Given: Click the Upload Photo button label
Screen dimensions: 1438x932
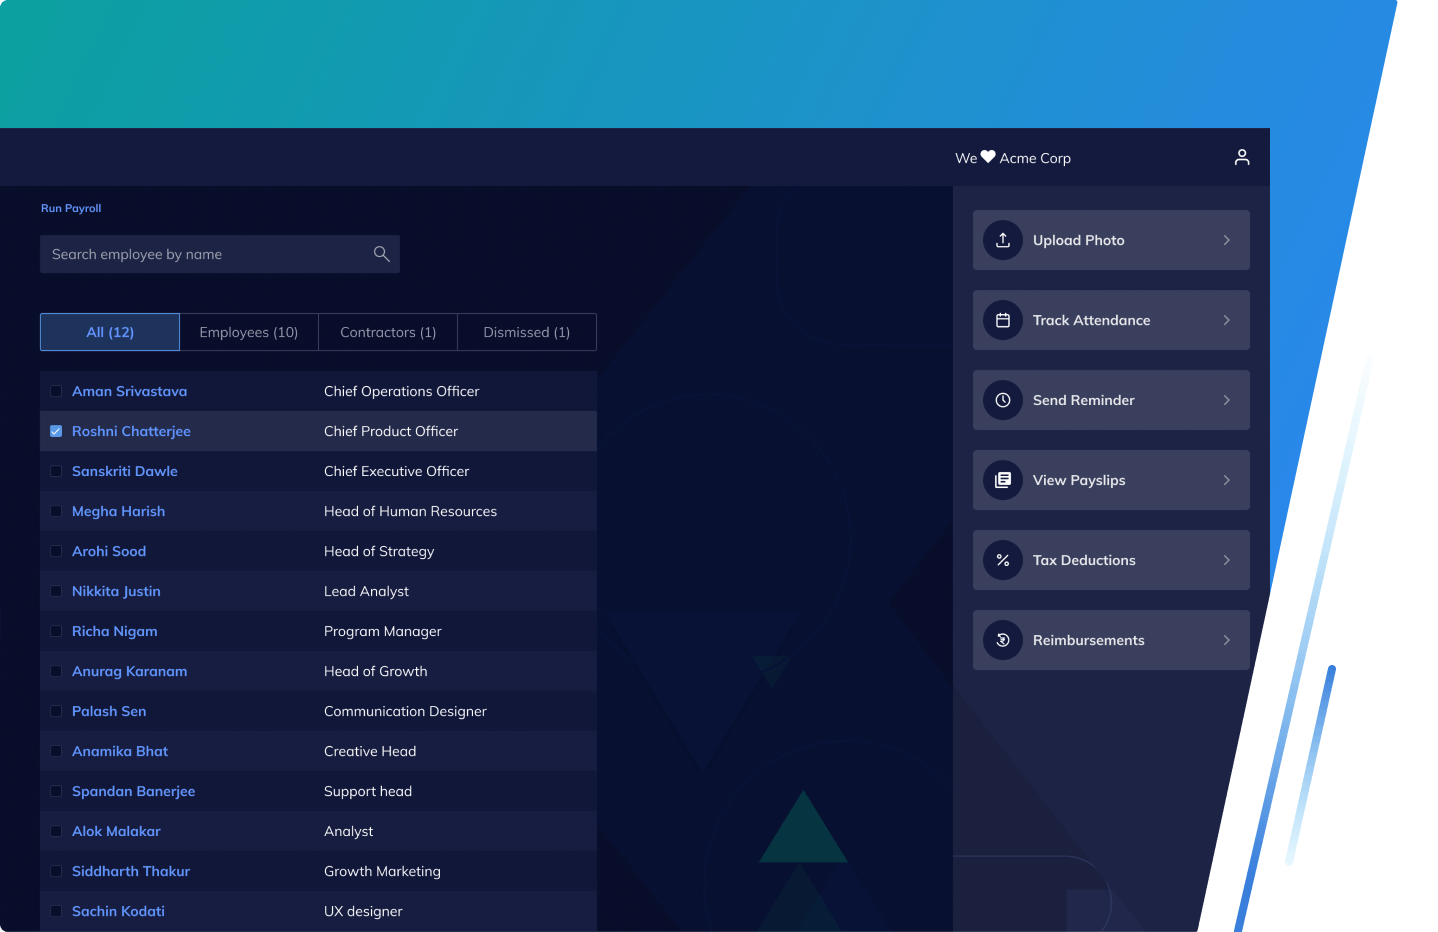Looking at the screenshot, I should [x=1079, y=240].
